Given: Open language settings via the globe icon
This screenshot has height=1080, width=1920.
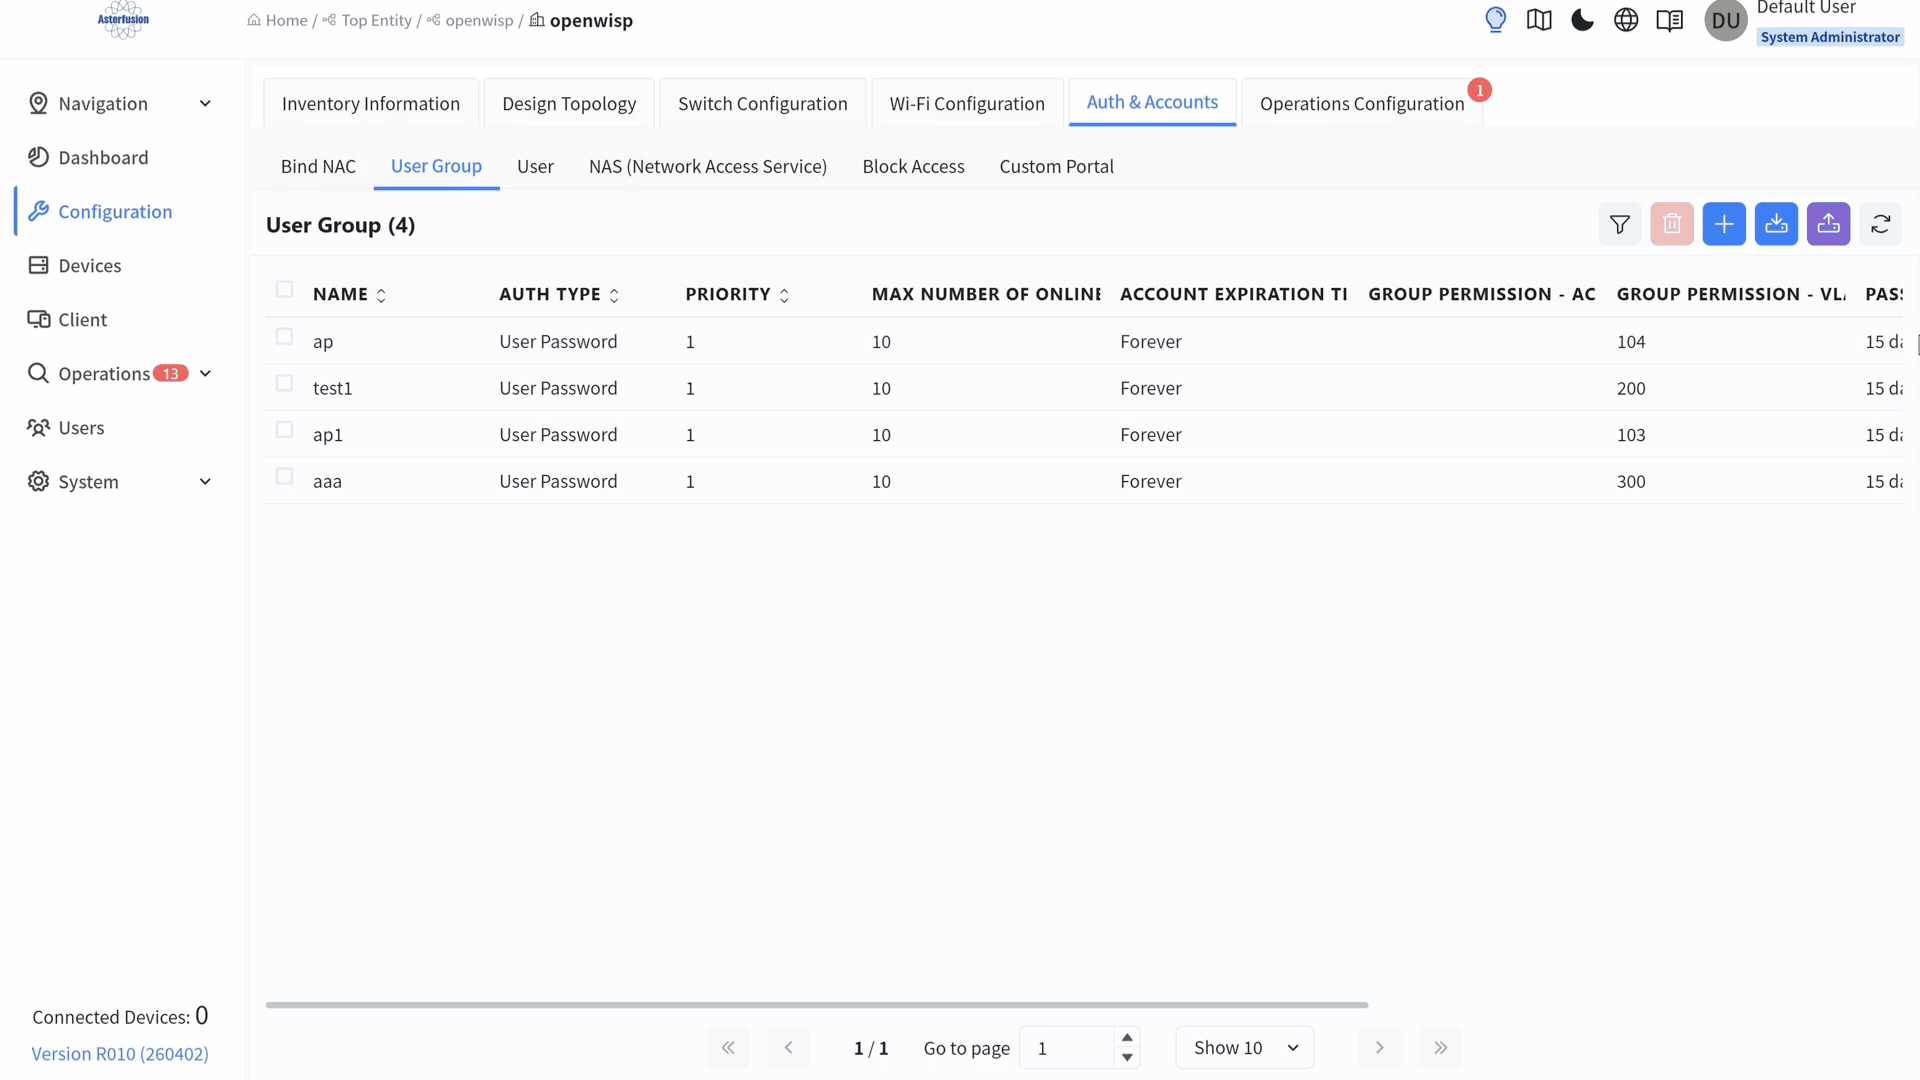Looking at the screenshot, I should pyautogui.click(x=1626, y=20).
